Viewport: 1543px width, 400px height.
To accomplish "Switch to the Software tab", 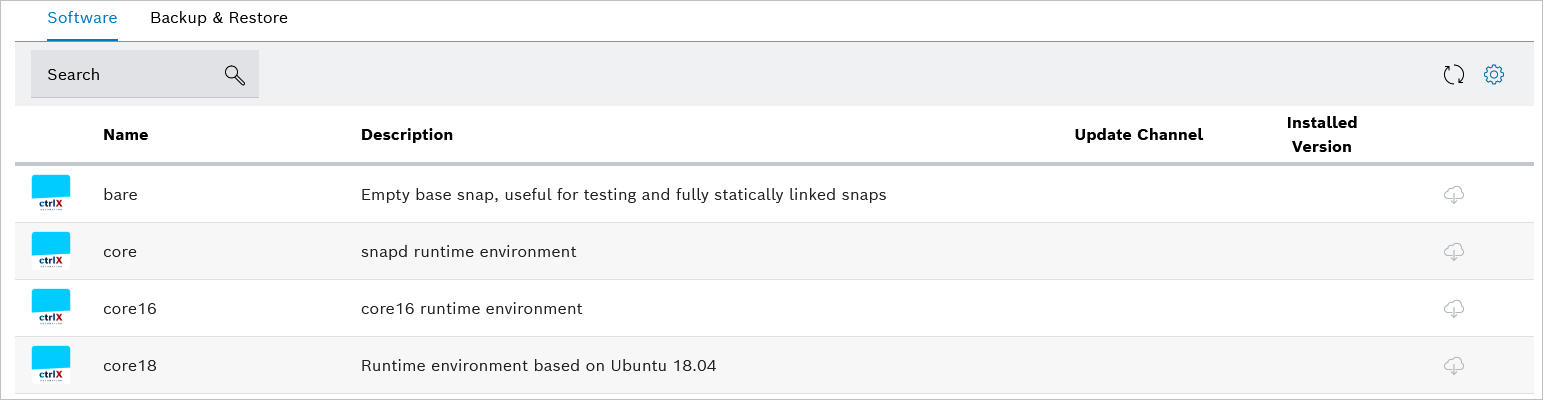I will pos(82,18).
